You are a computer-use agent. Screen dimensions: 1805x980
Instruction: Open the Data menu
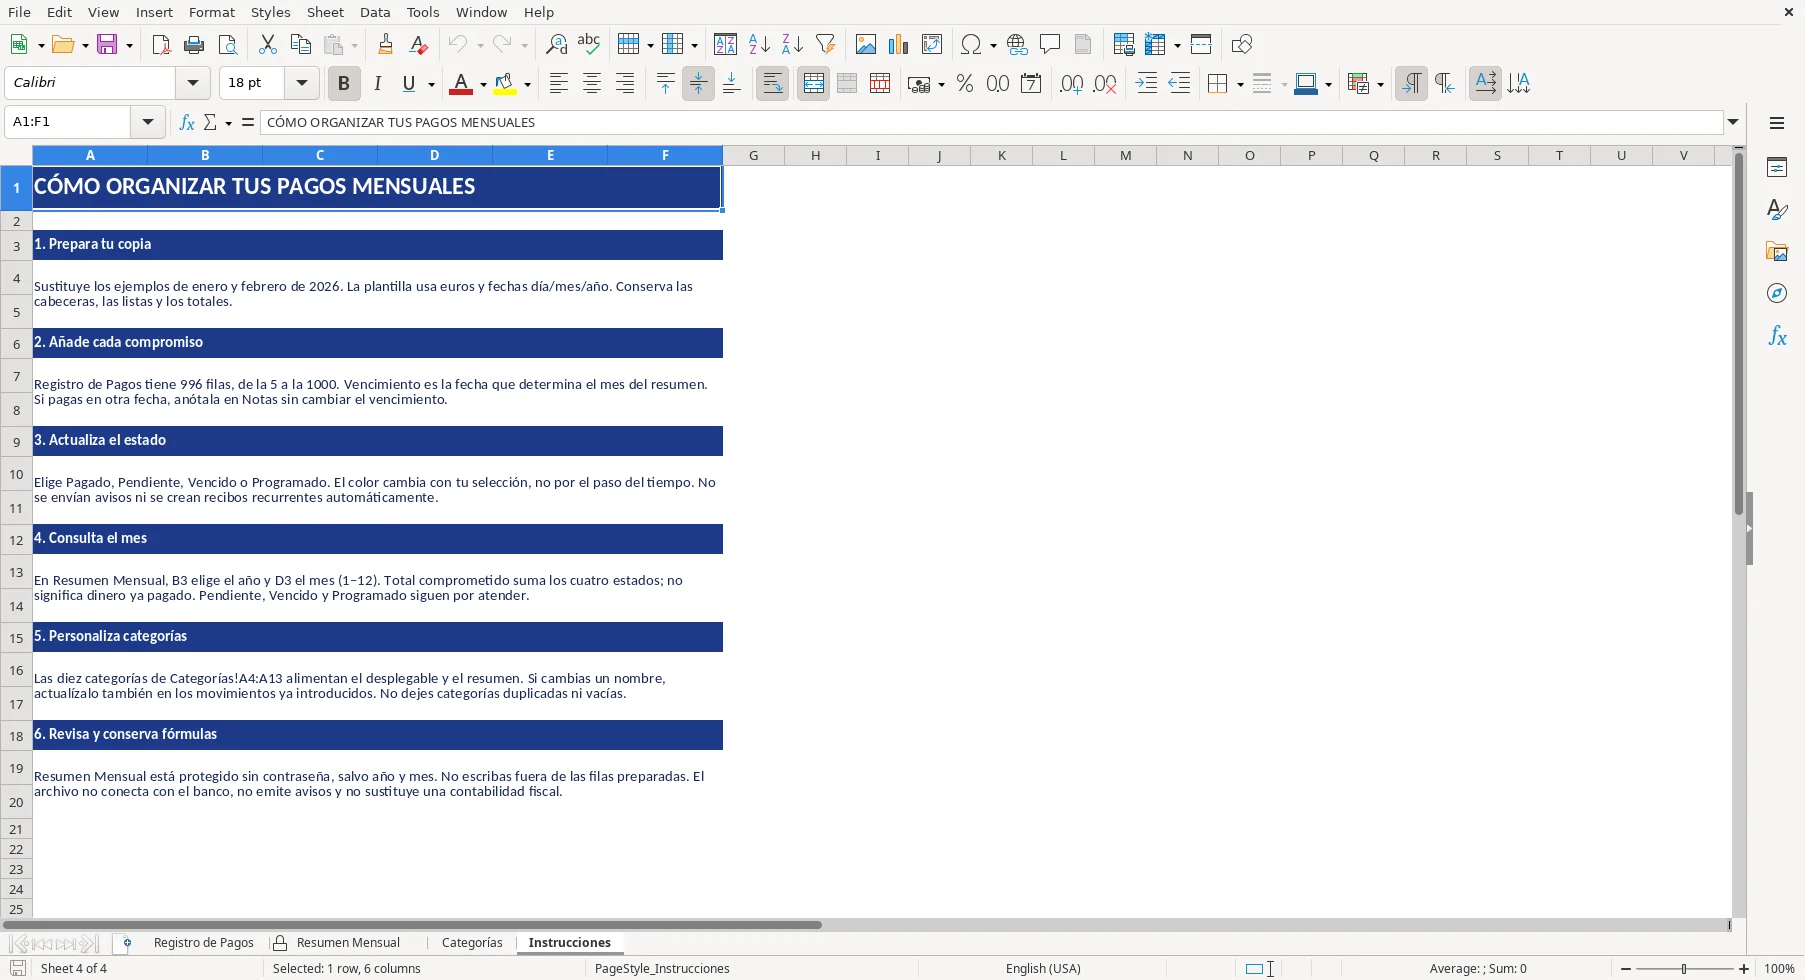[x=375, y=12]
